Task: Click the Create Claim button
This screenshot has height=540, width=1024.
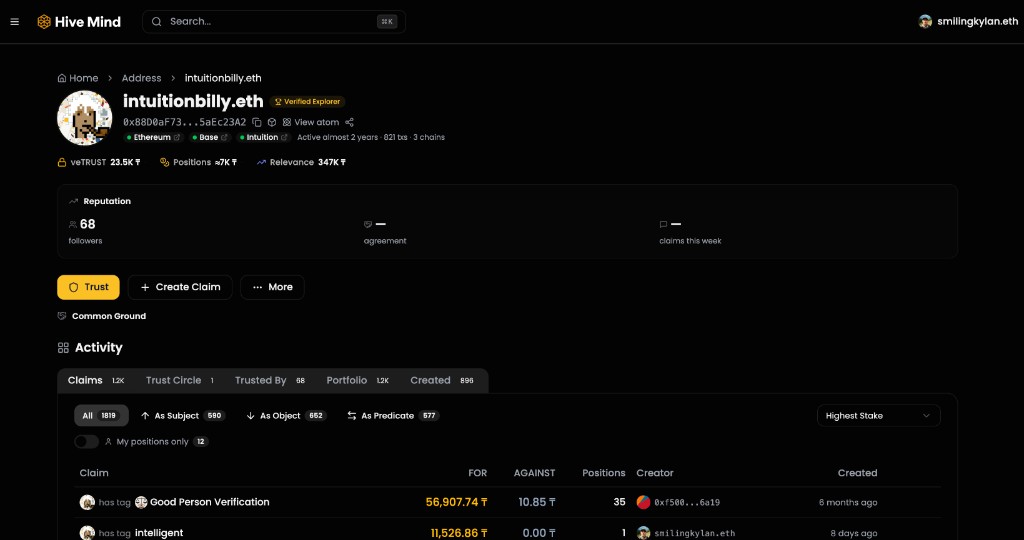Action: pyautogui.click(x=180, y=287)
